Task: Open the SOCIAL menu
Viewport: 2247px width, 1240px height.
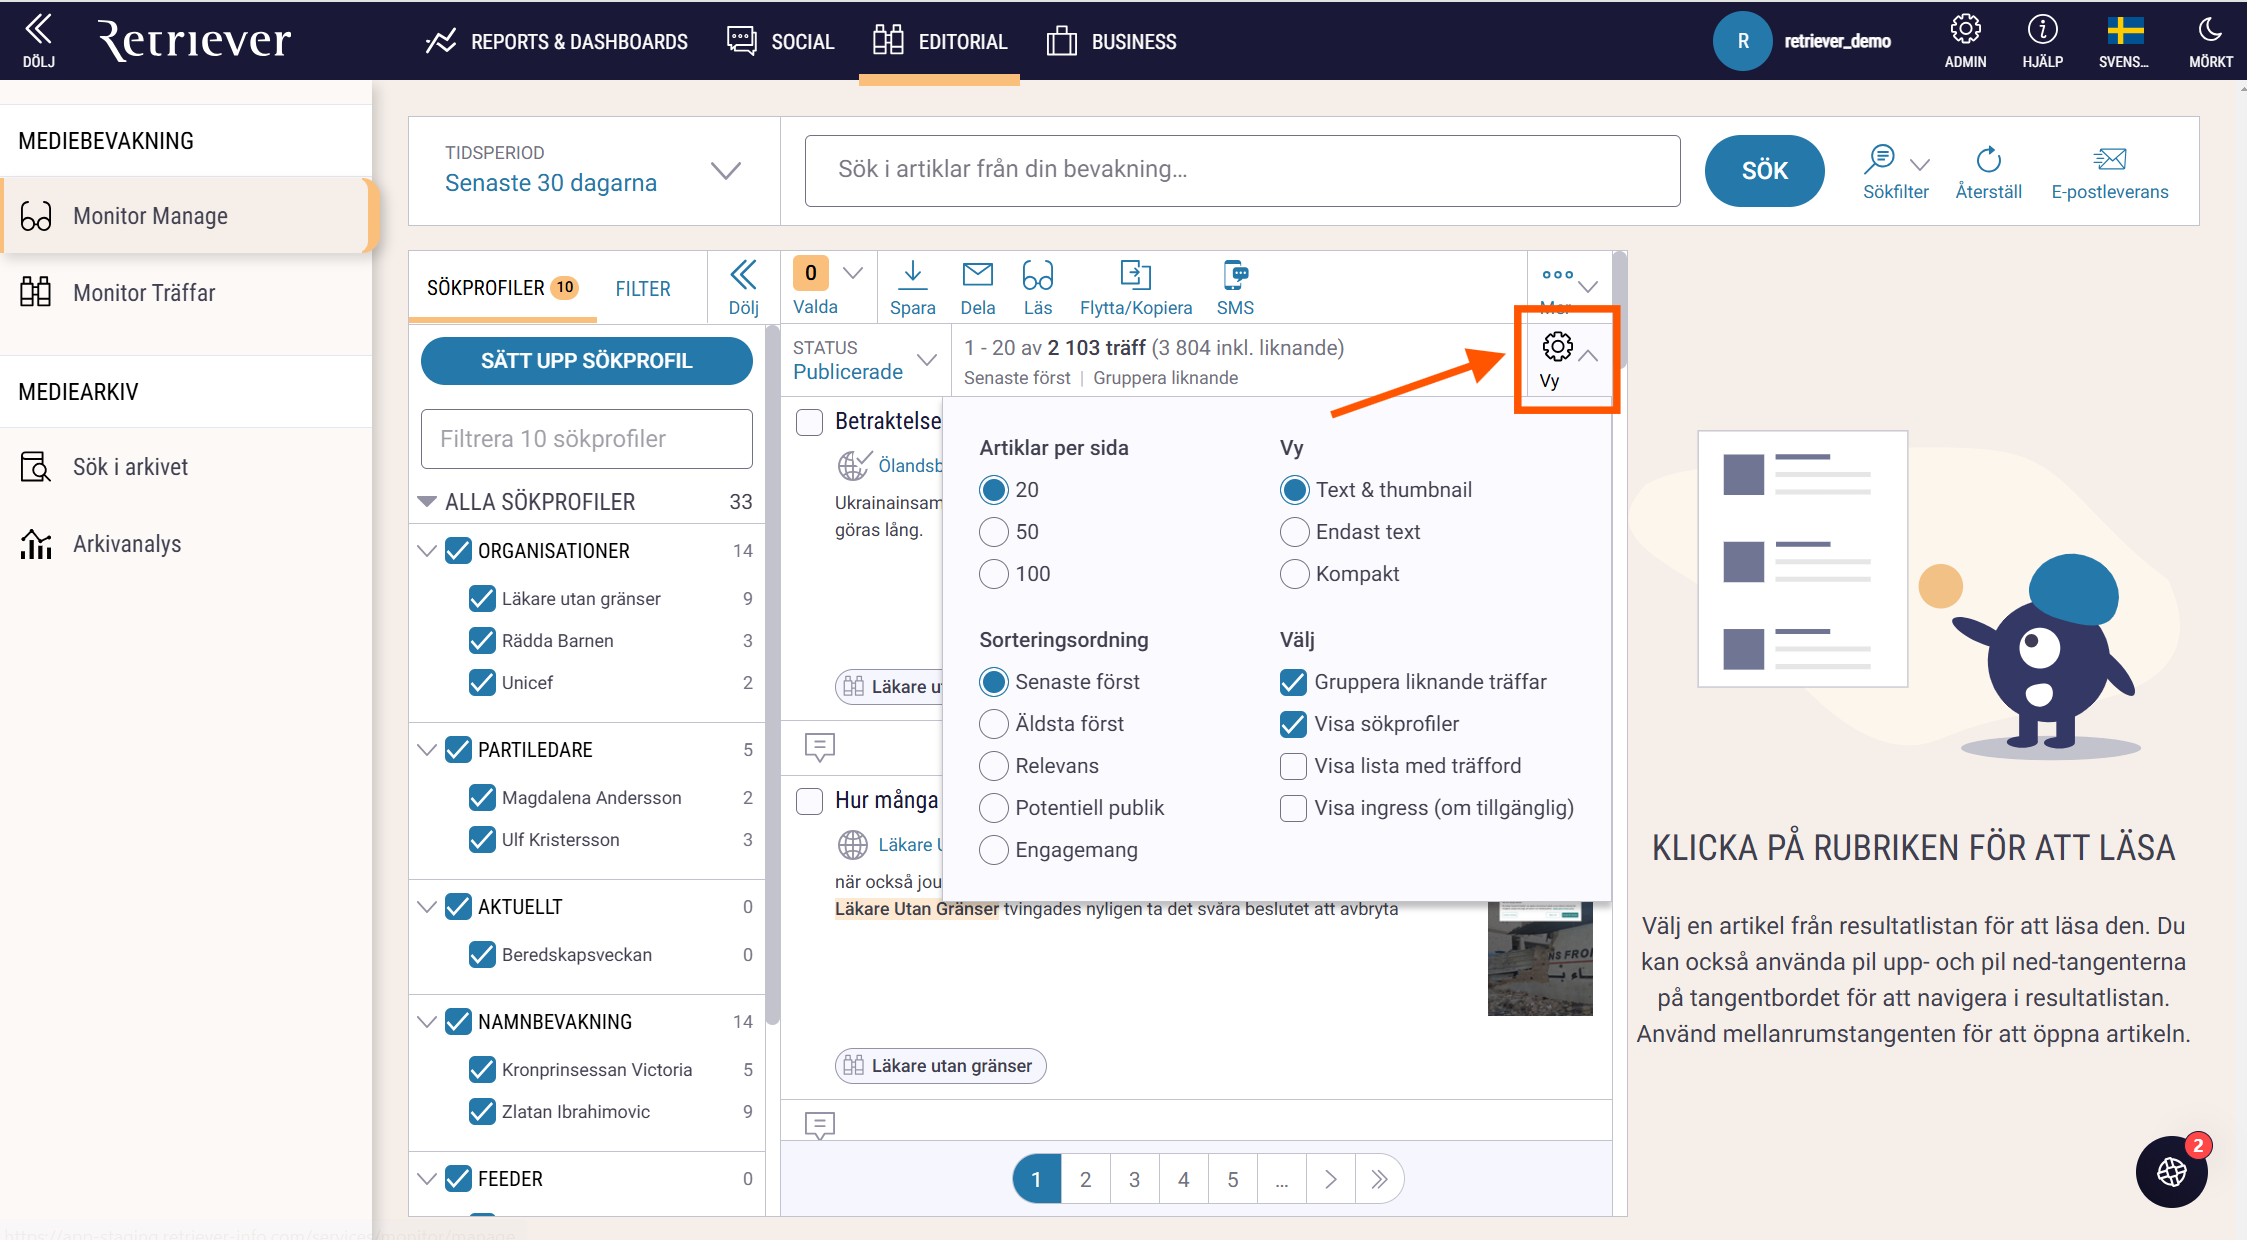Action: point(780,41)
